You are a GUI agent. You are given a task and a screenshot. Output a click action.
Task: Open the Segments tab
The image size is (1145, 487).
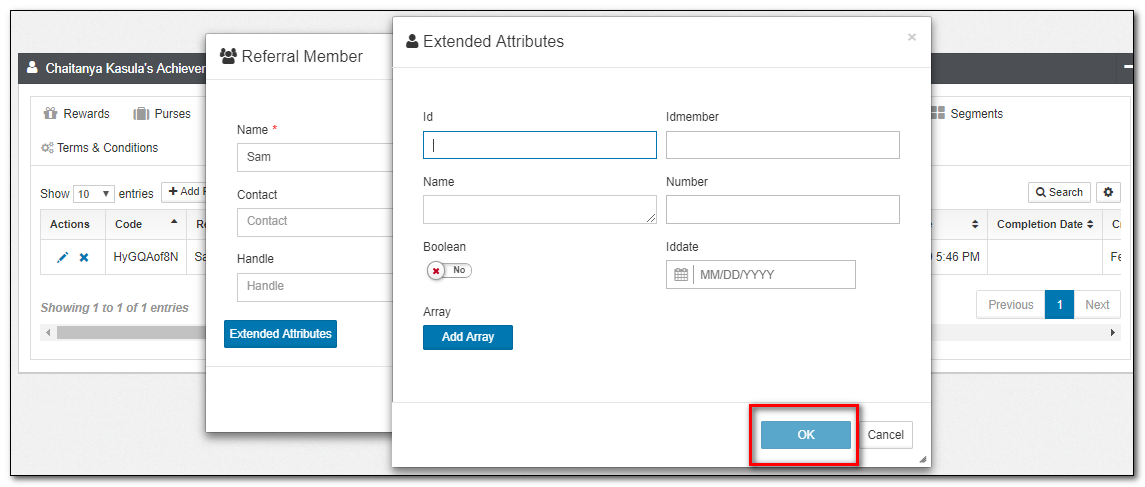(966, 114)
